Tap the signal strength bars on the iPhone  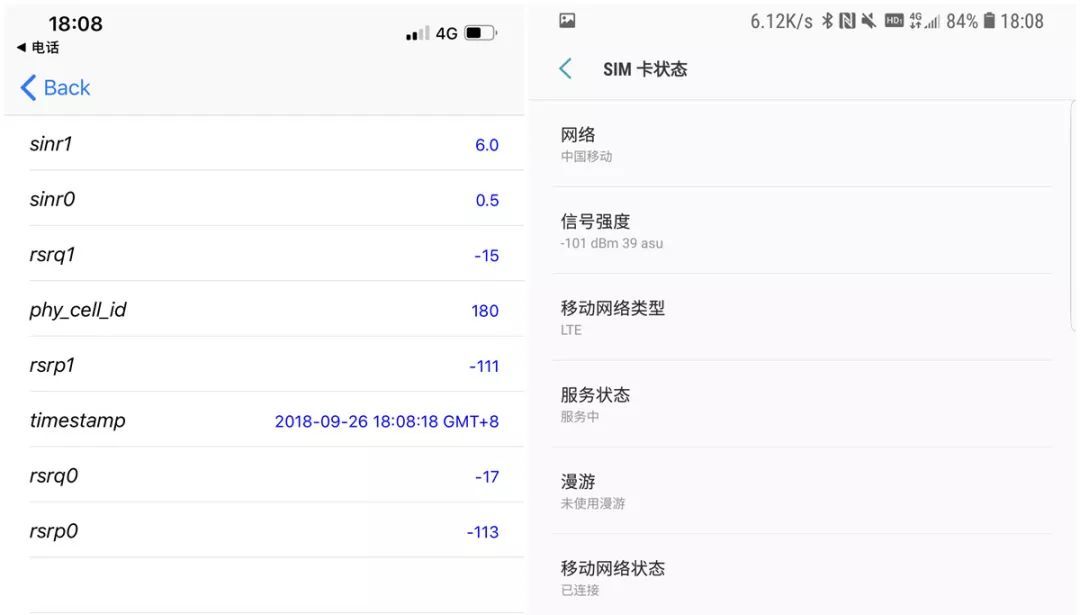pyautogui.click(x=415, y=32)
